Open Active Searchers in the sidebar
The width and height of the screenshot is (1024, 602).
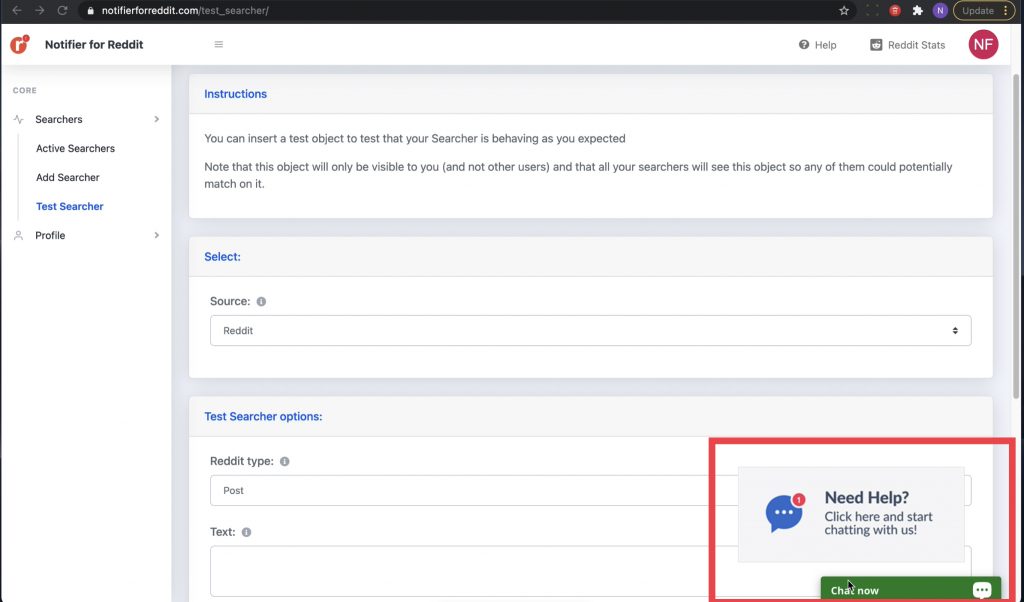[75, 149]
